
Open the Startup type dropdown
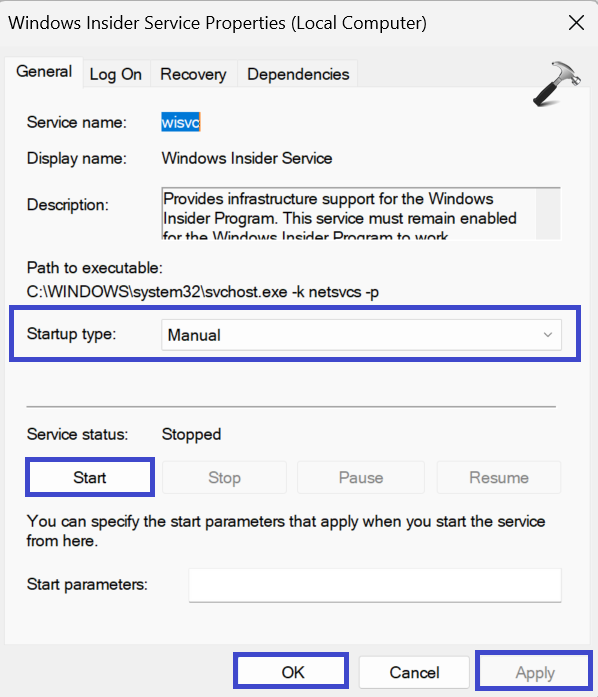(361, 335)
